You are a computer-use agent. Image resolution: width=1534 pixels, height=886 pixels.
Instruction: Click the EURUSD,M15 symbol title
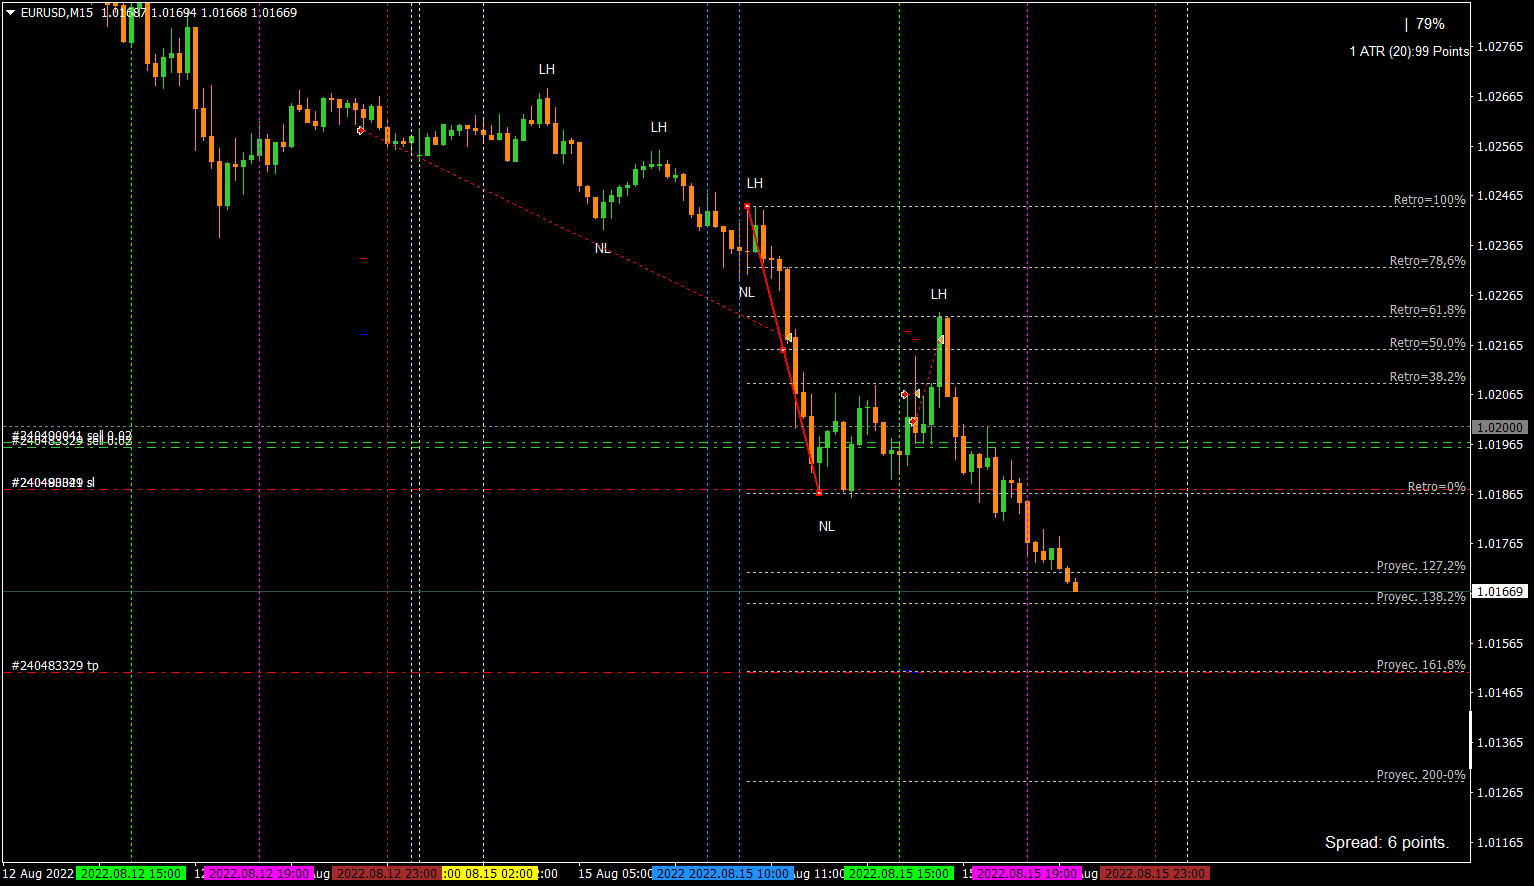pyautogui.click(x=57, y=13)
